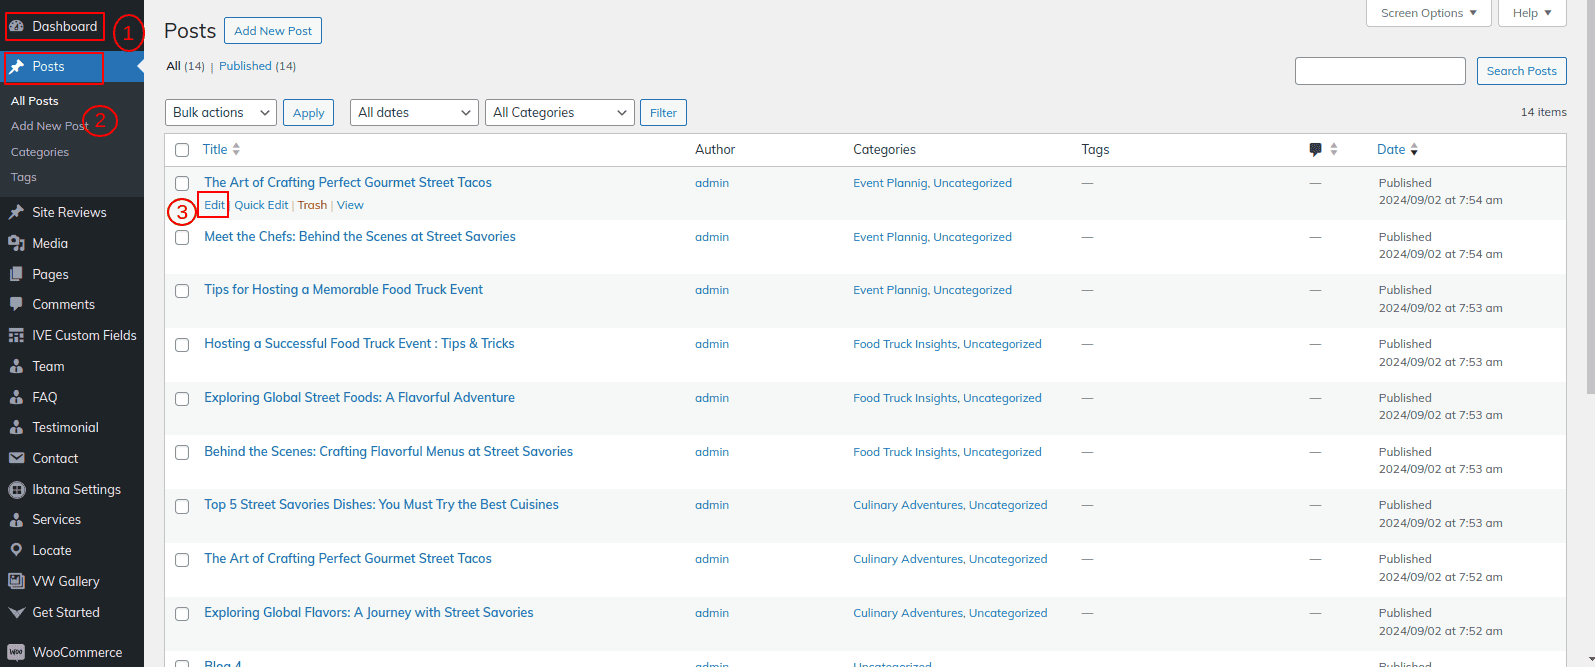Click the Site Reviews pin icon

click(x=16, y=212)
